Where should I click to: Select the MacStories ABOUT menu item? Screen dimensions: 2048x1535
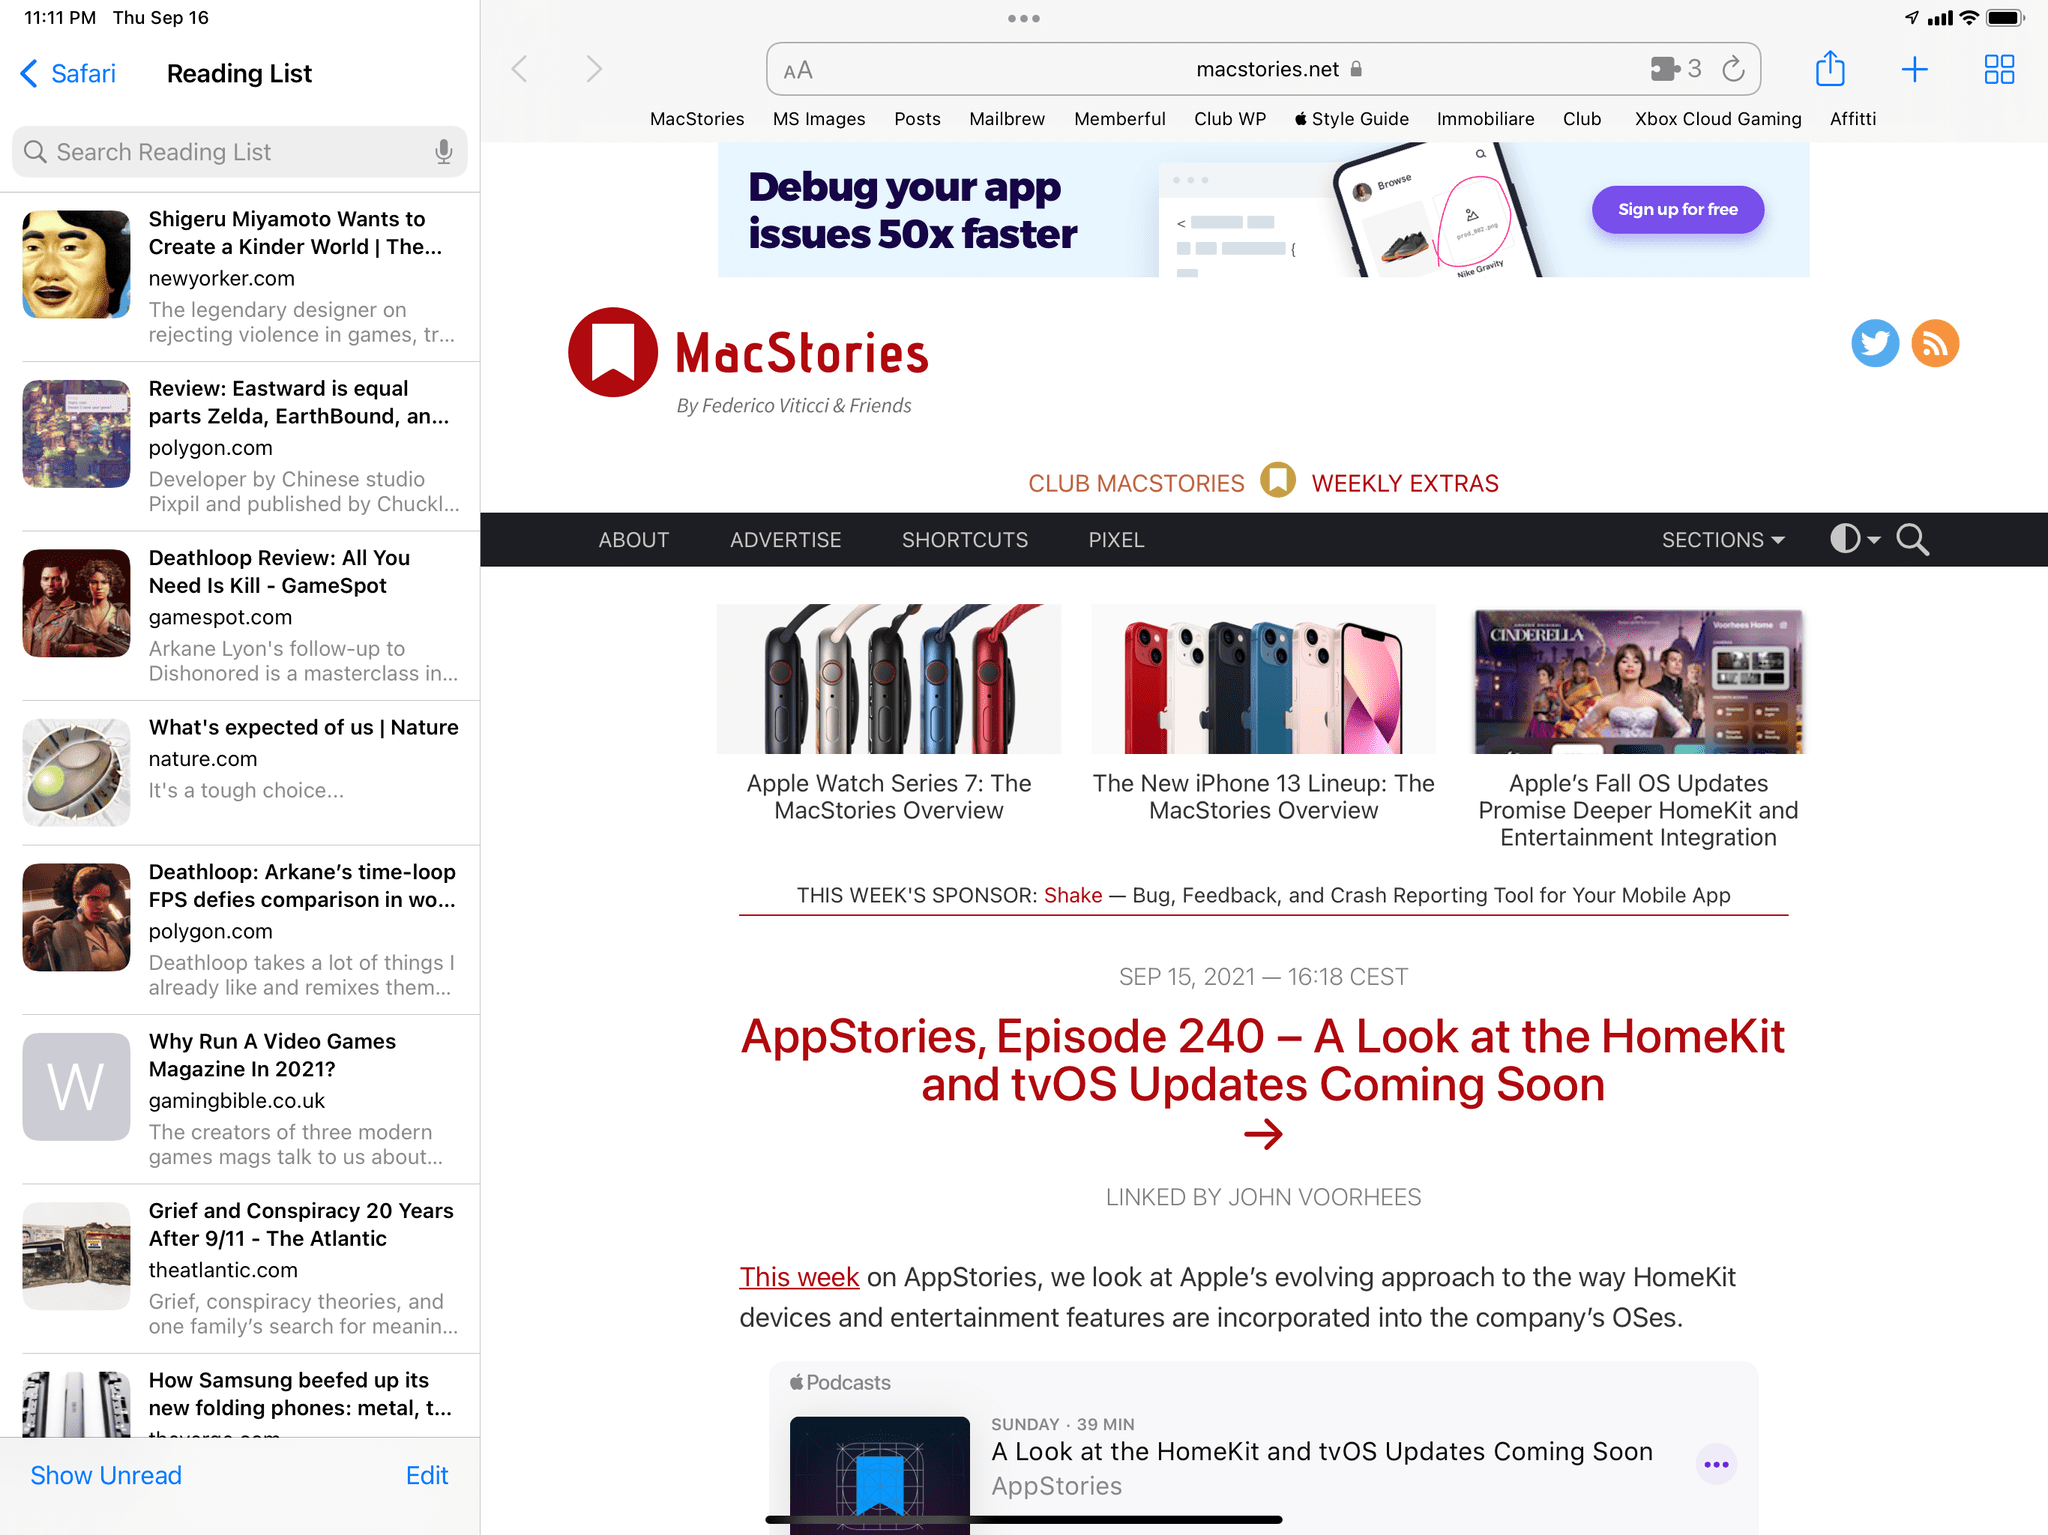coord(632,539)
